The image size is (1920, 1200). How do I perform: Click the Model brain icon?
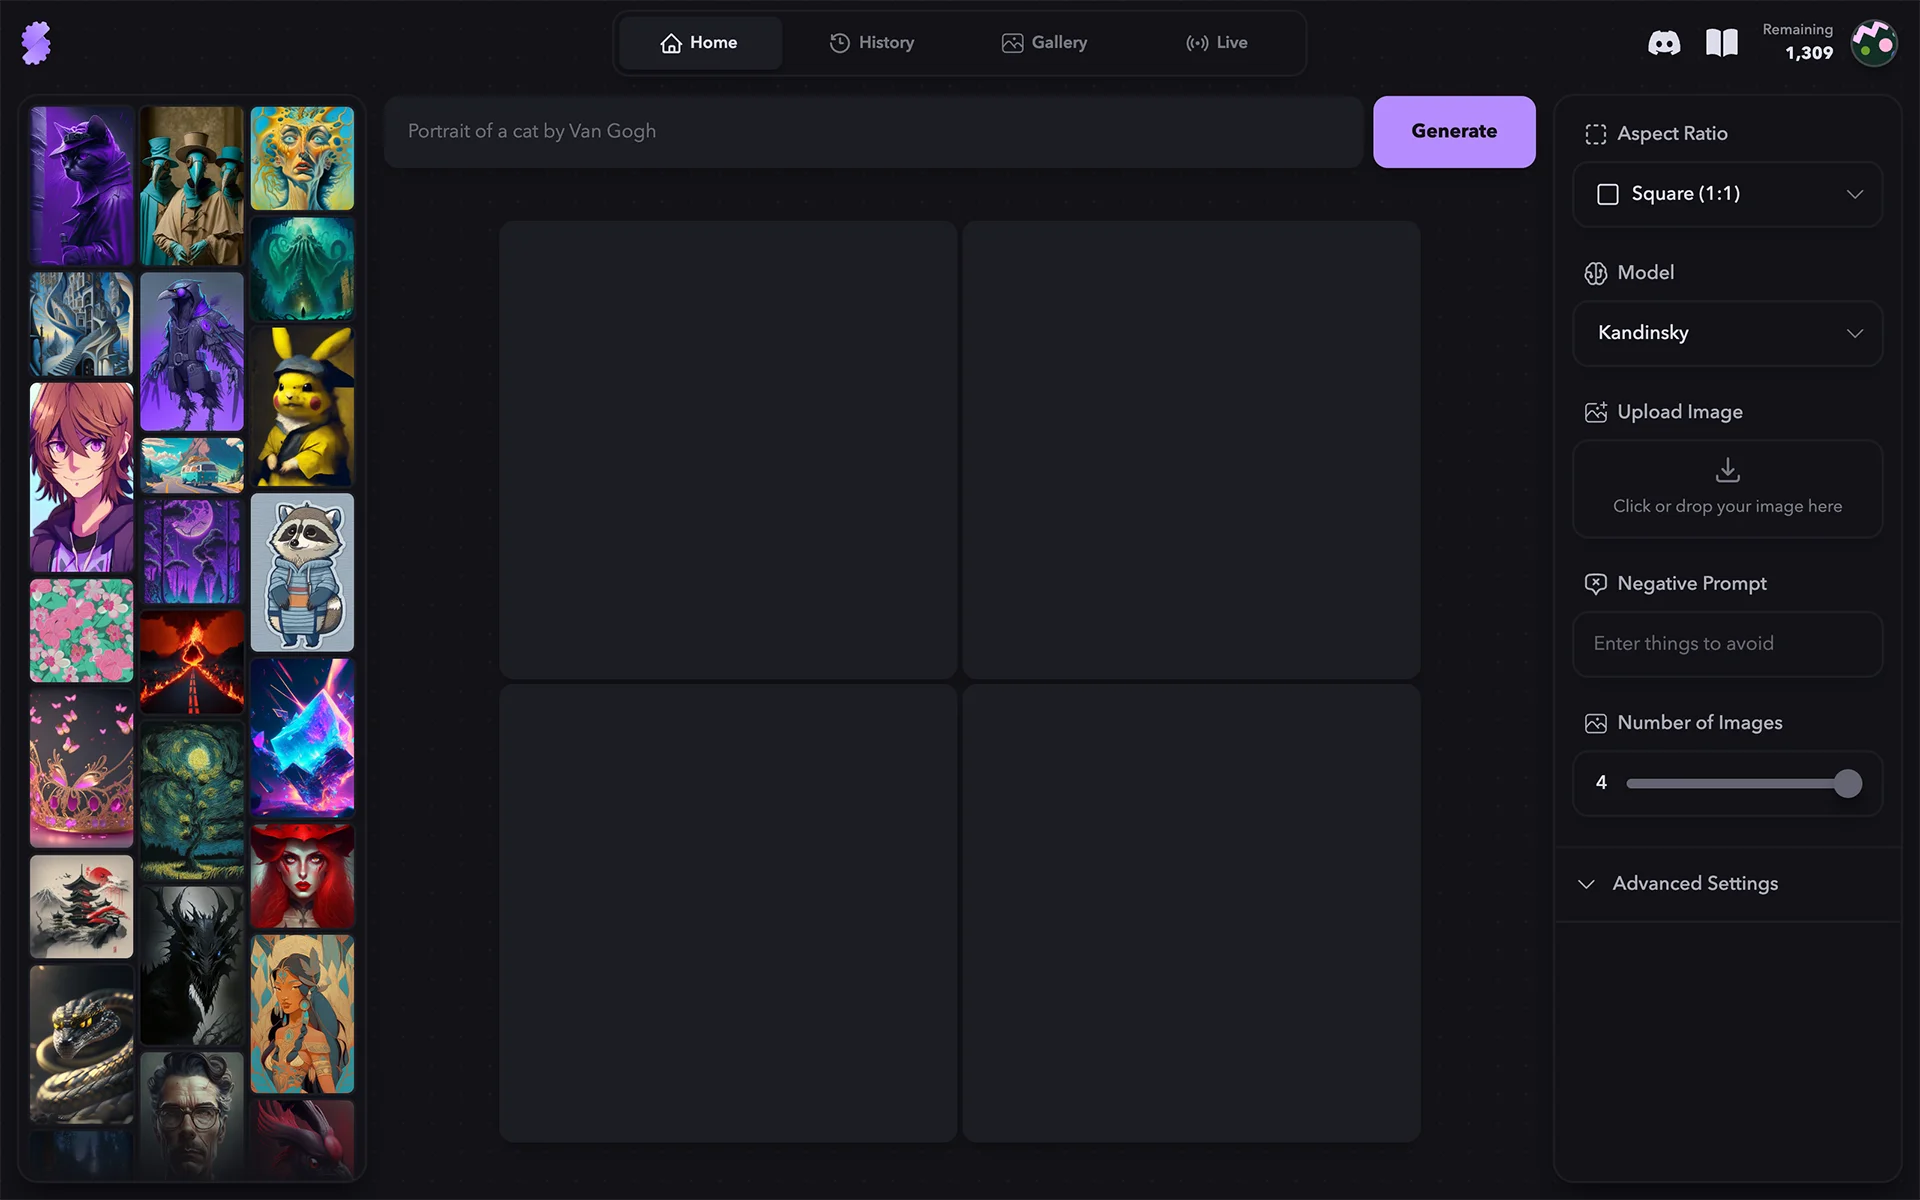click(1595, 273)
